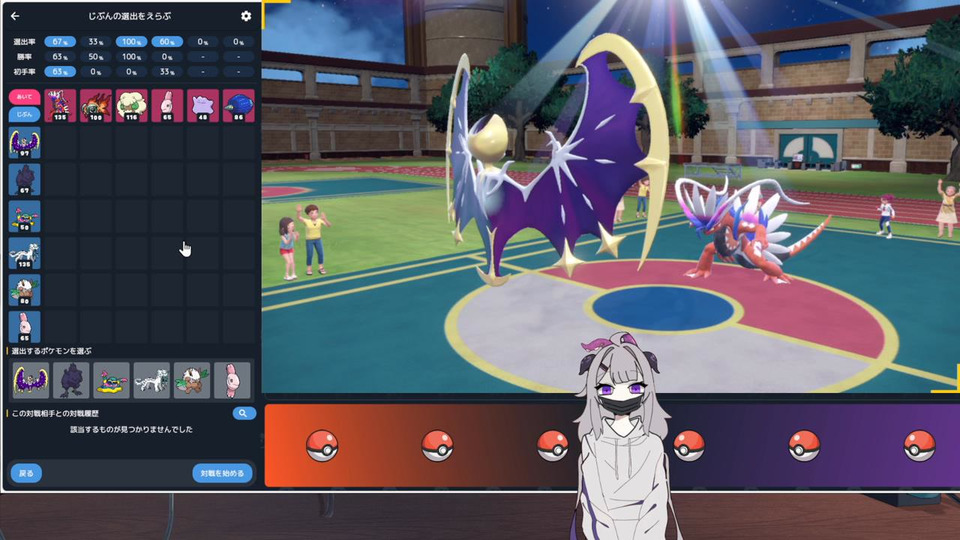Click the message 該当するものが見つかりませんでした
This screenshot has width=960, height=540.
[132, 429]
